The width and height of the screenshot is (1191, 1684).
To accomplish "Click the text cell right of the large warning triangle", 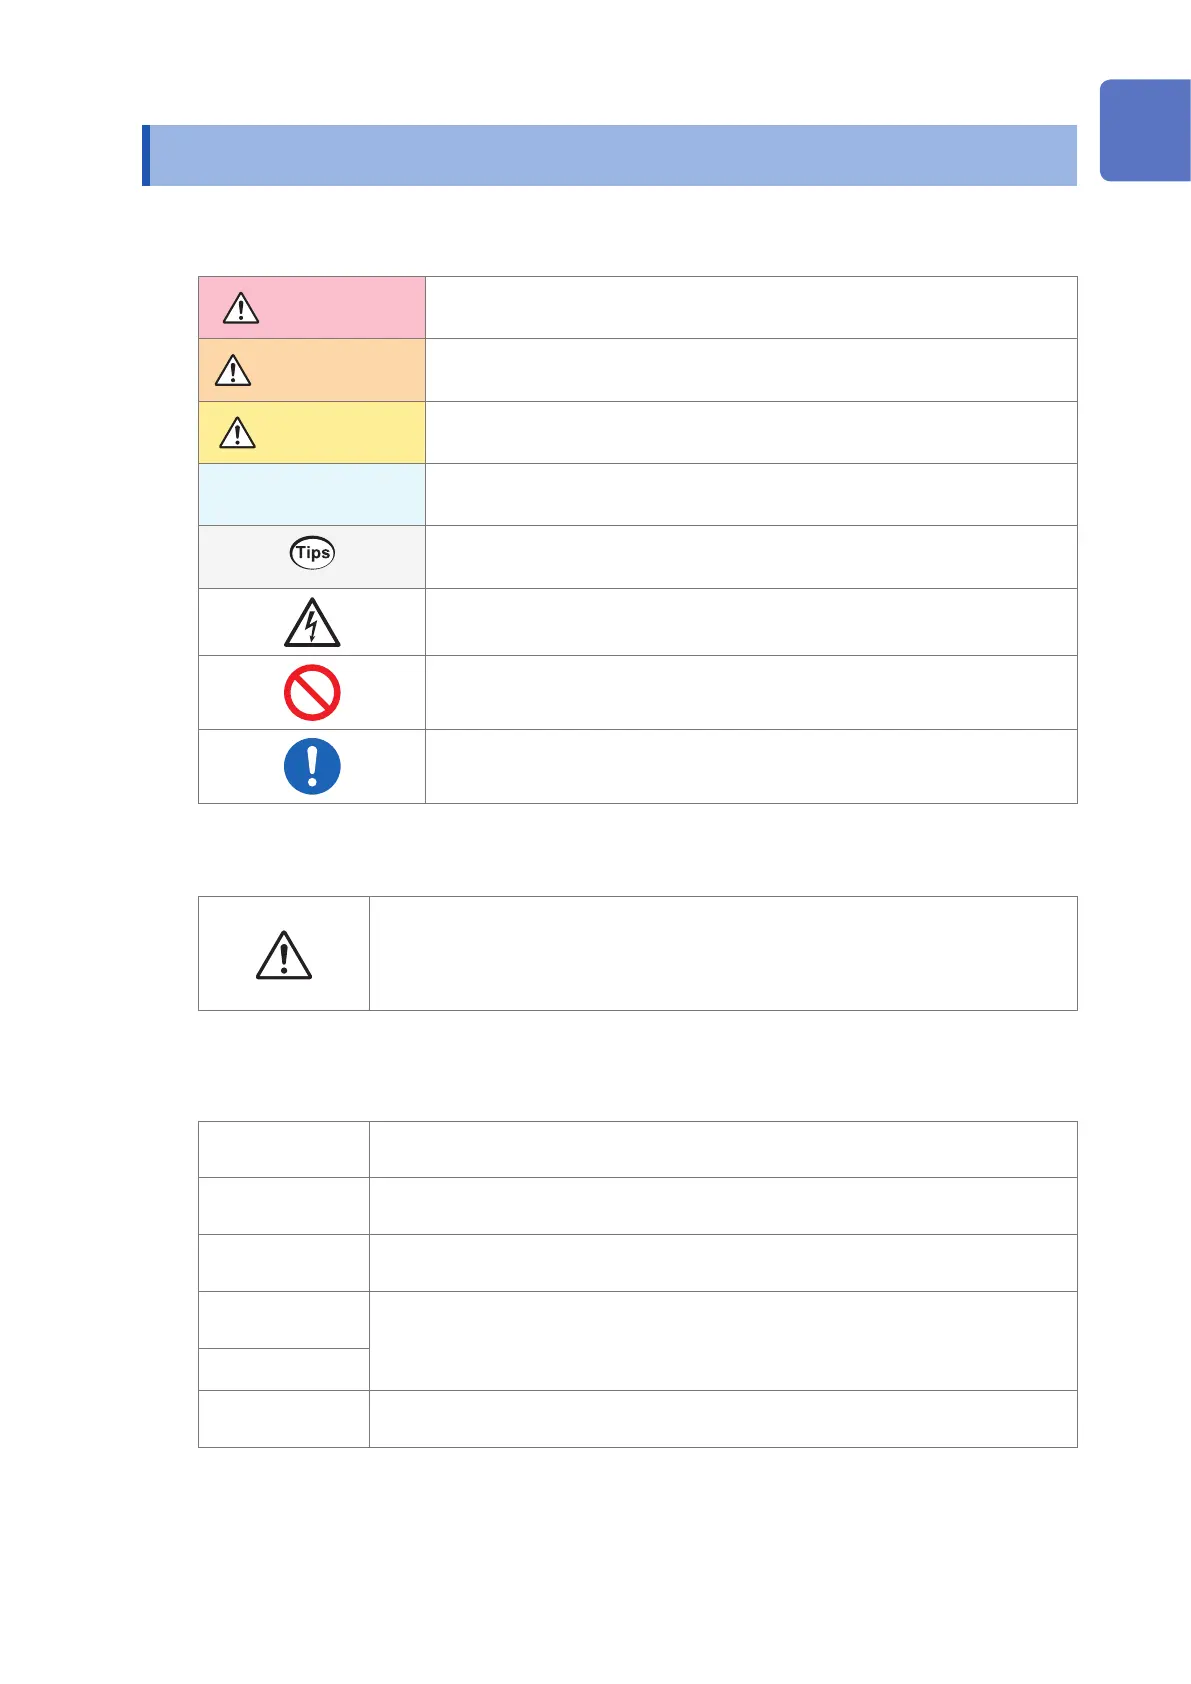I will tap(722, 953).
